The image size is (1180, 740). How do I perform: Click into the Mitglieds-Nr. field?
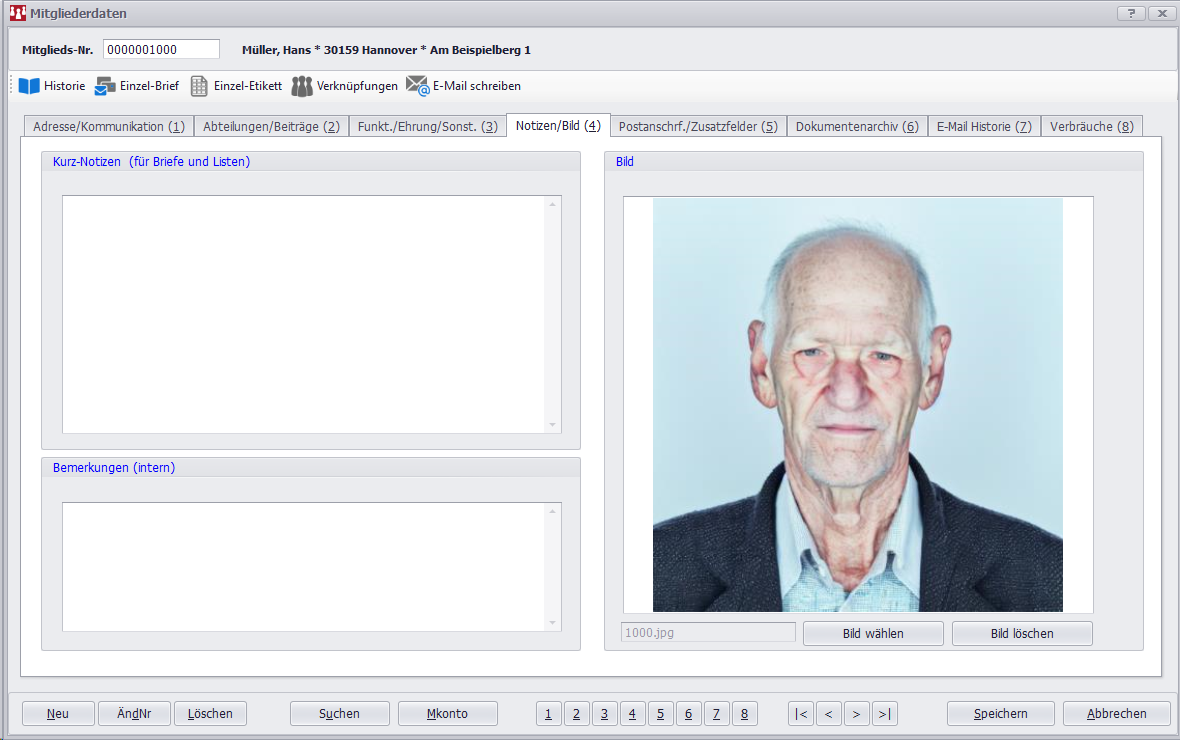(x=161, y=50)
